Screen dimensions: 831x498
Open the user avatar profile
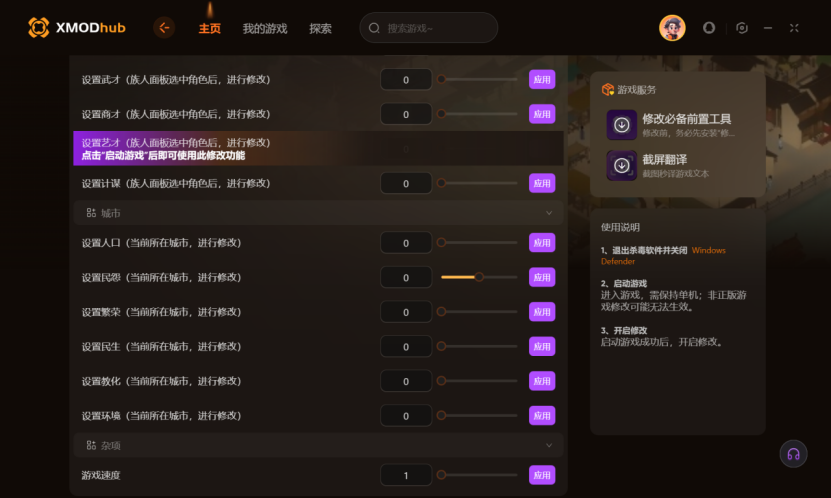tap(672, 28)
